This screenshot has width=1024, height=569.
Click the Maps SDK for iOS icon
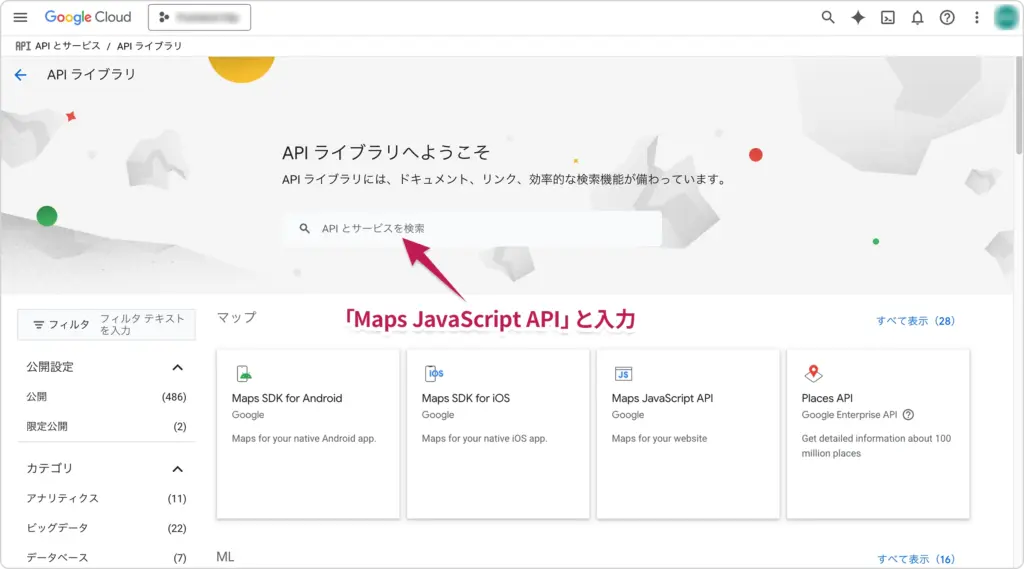pos(434,374)
